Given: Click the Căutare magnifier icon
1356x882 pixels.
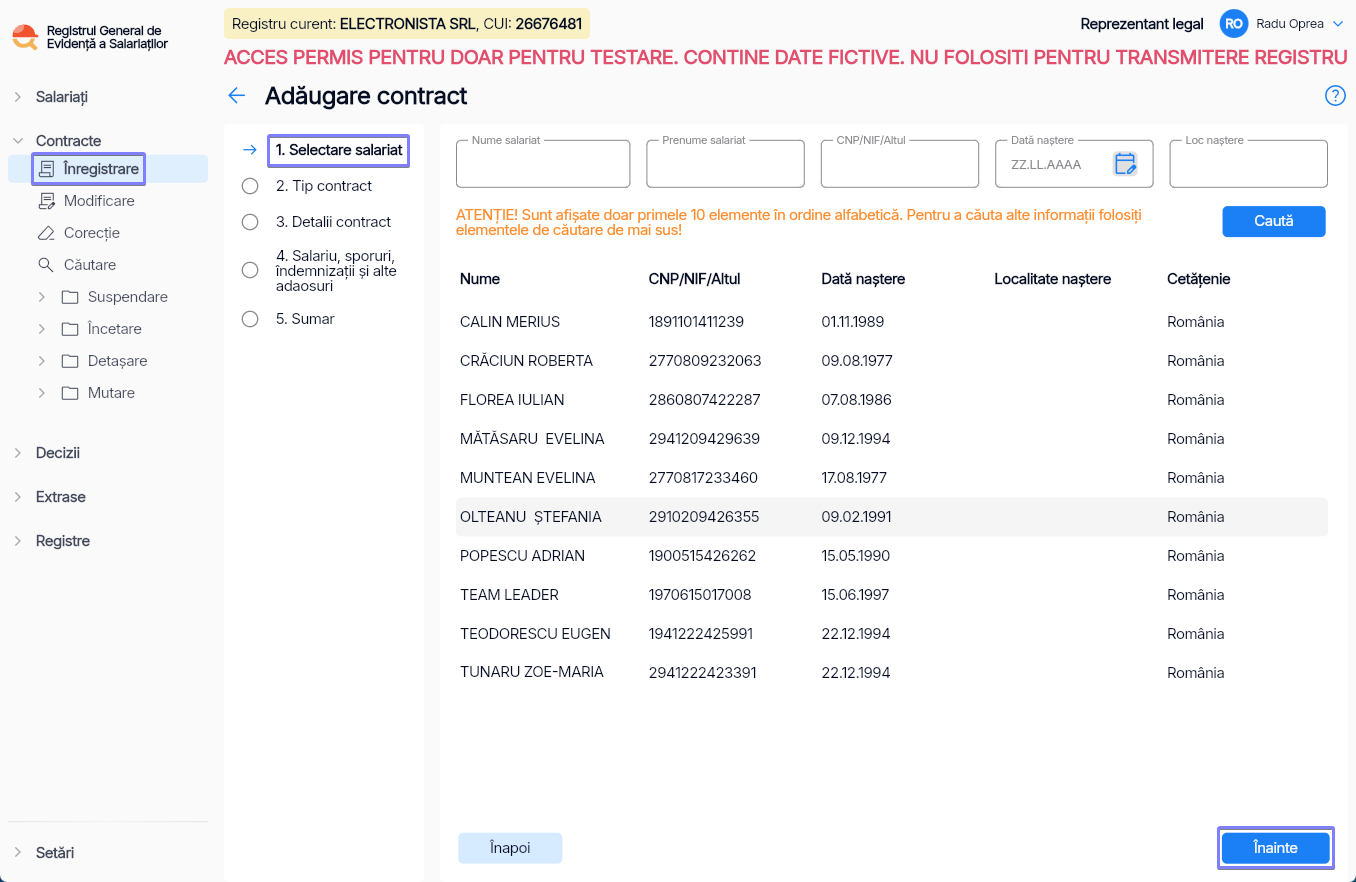Looking at the screenshot, I should point(46,265).
